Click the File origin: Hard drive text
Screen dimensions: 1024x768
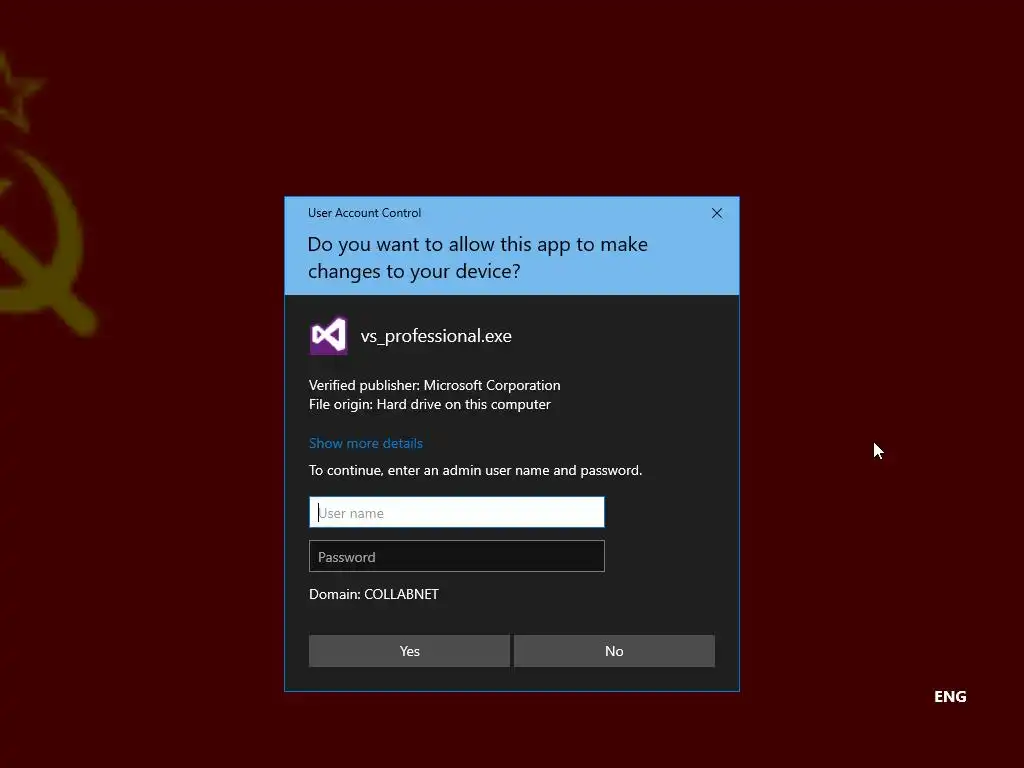(430, 404)
